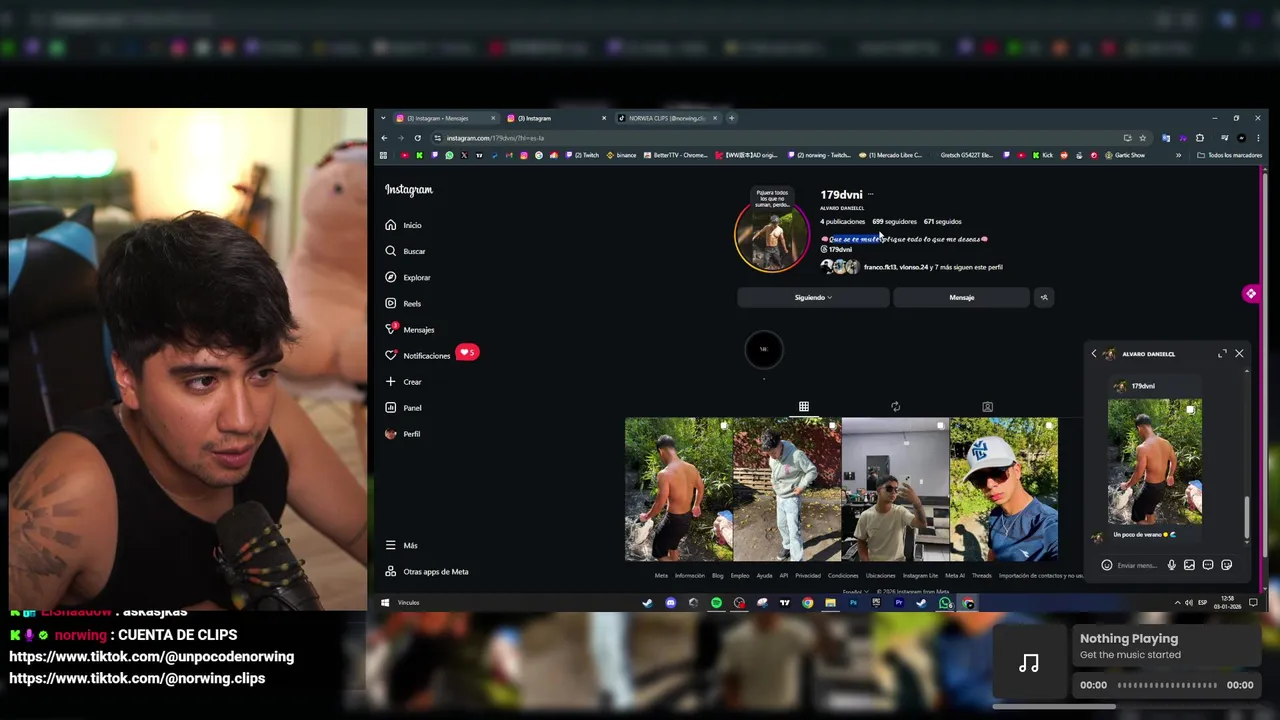This screenshot has height=720, width=1280.
Task: Bookmark this page with the star icon
Action: [1142, 138]
